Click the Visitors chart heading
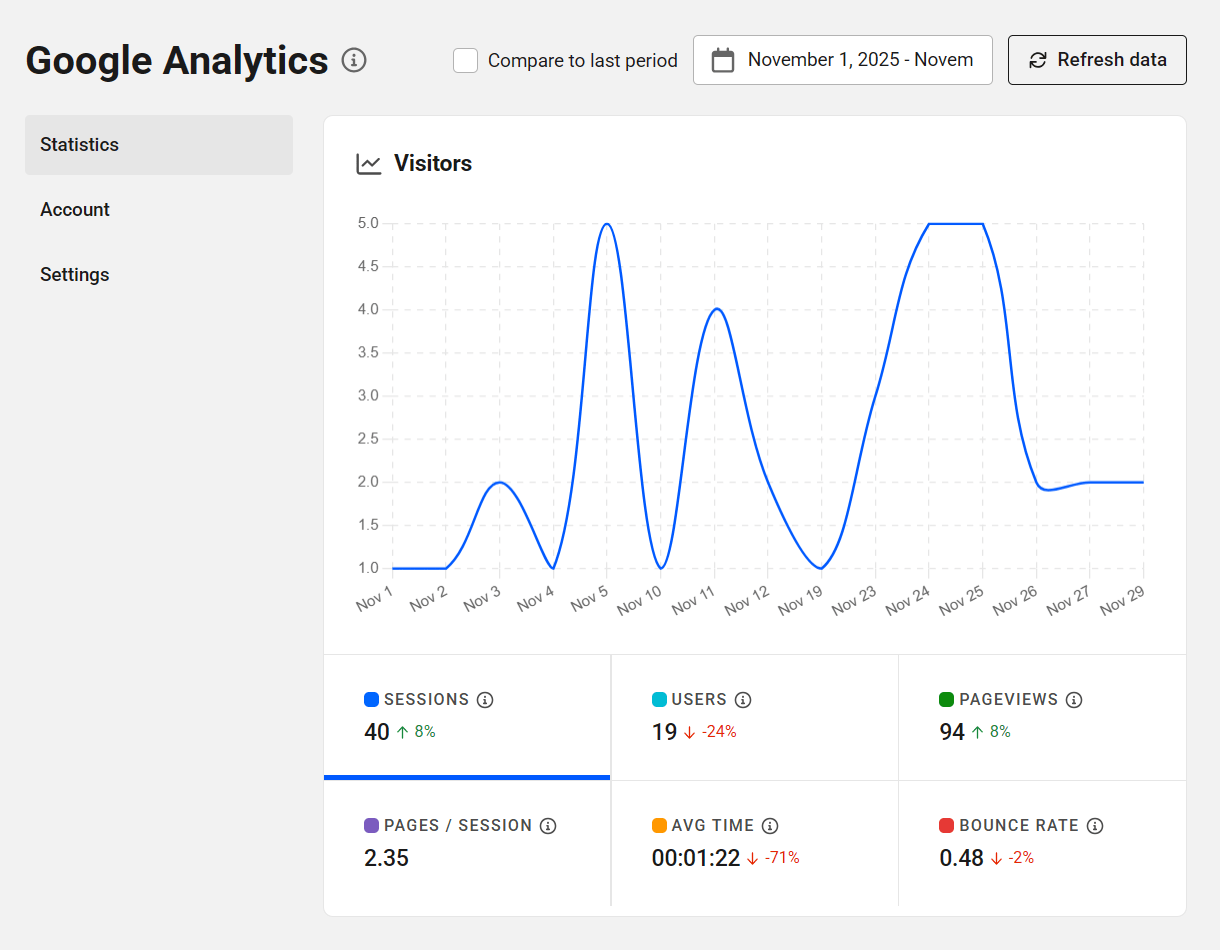The height and width of the screenshot is (950, 1220). point(433,164)
